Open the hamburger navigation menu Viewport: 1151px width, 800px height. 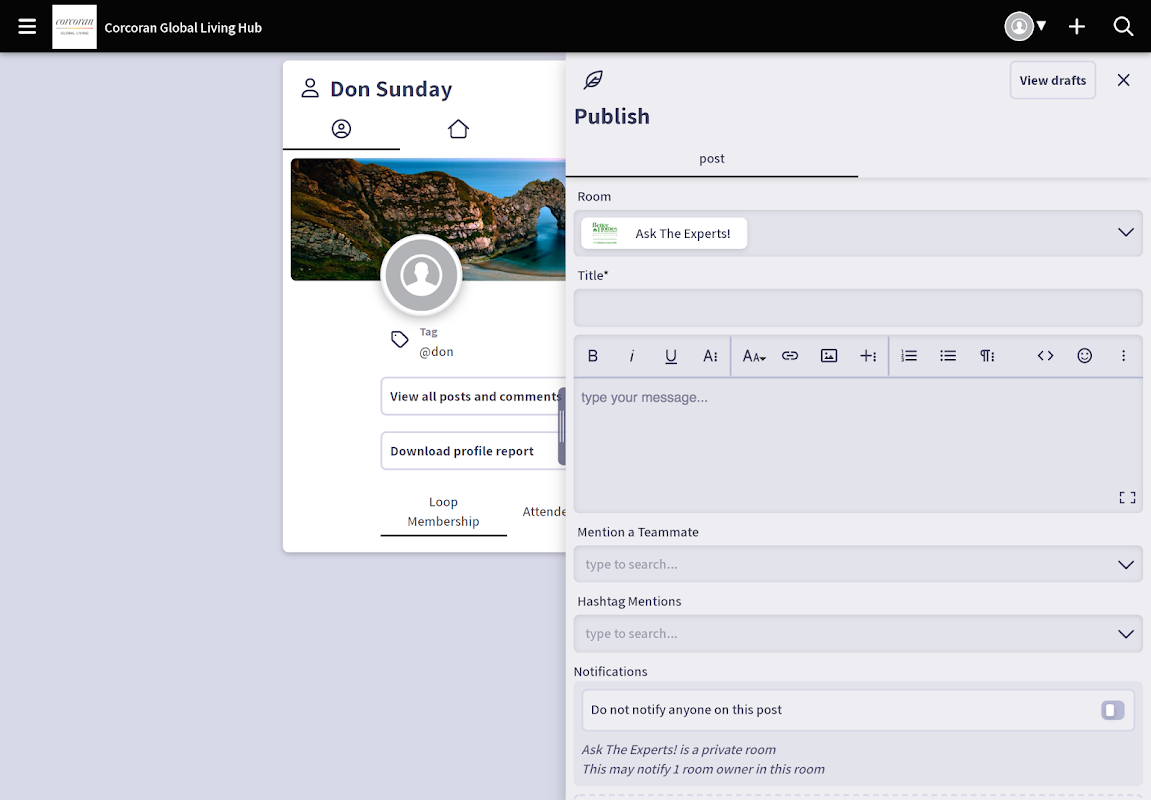(27, 27)
